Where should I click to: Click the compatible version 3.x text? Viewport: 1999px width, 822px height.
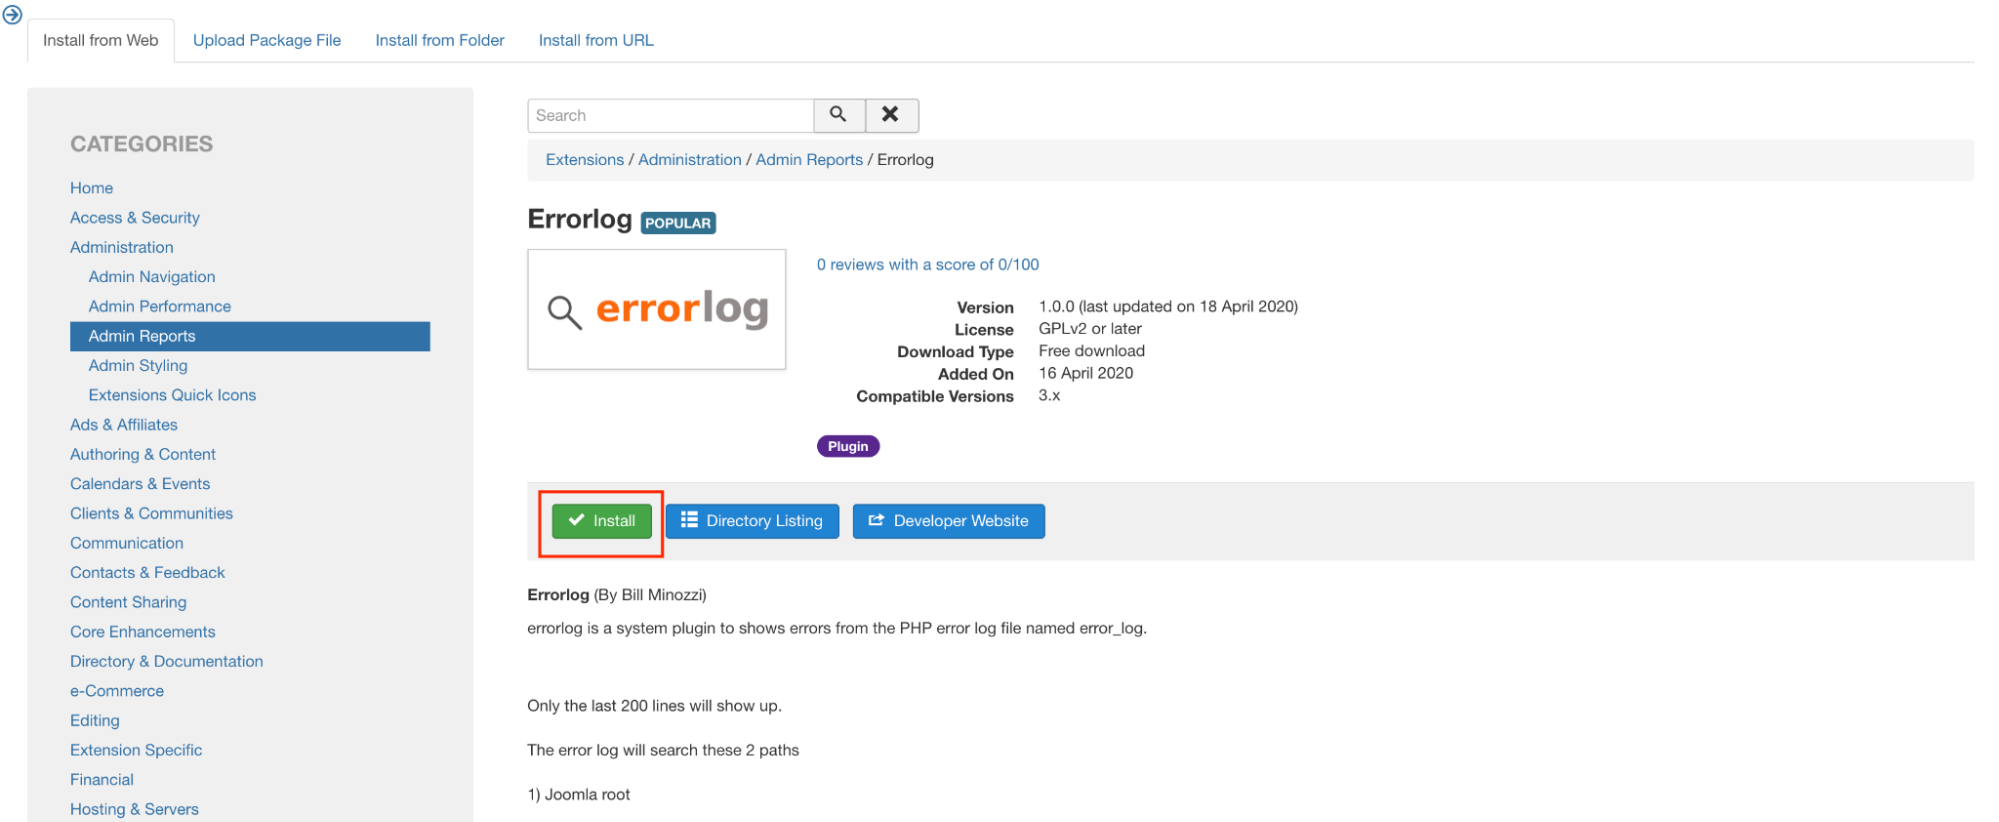click(x=1049, y=396)
